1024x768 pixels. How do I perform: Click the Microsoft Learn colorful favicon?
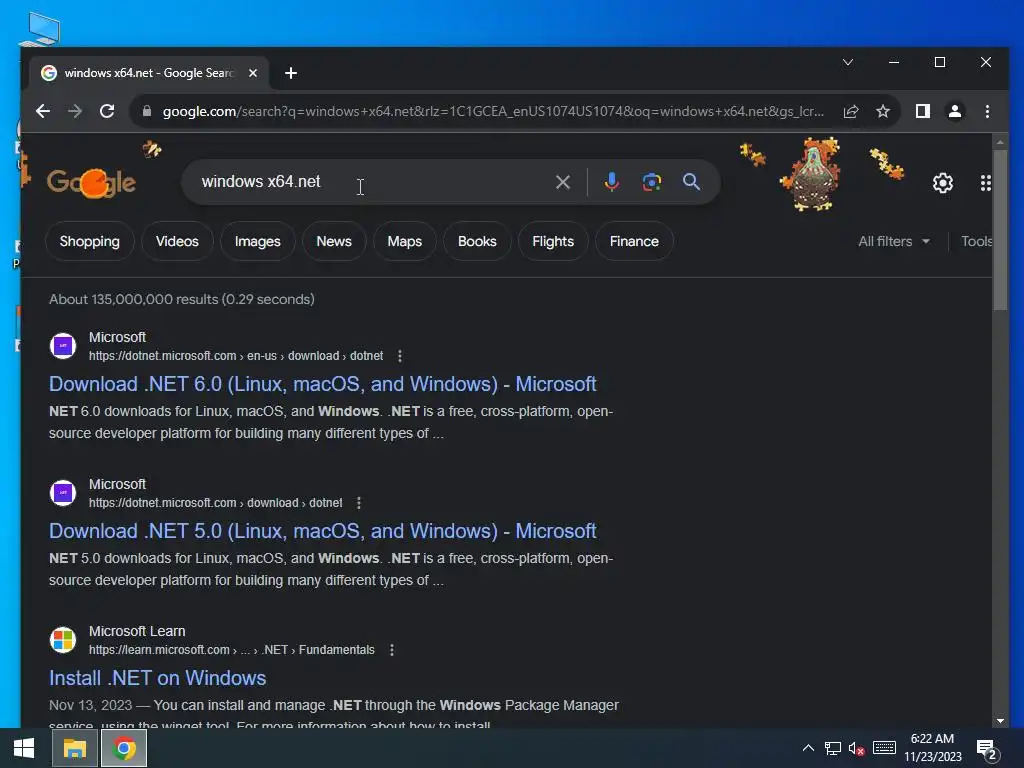click(63, 639)
